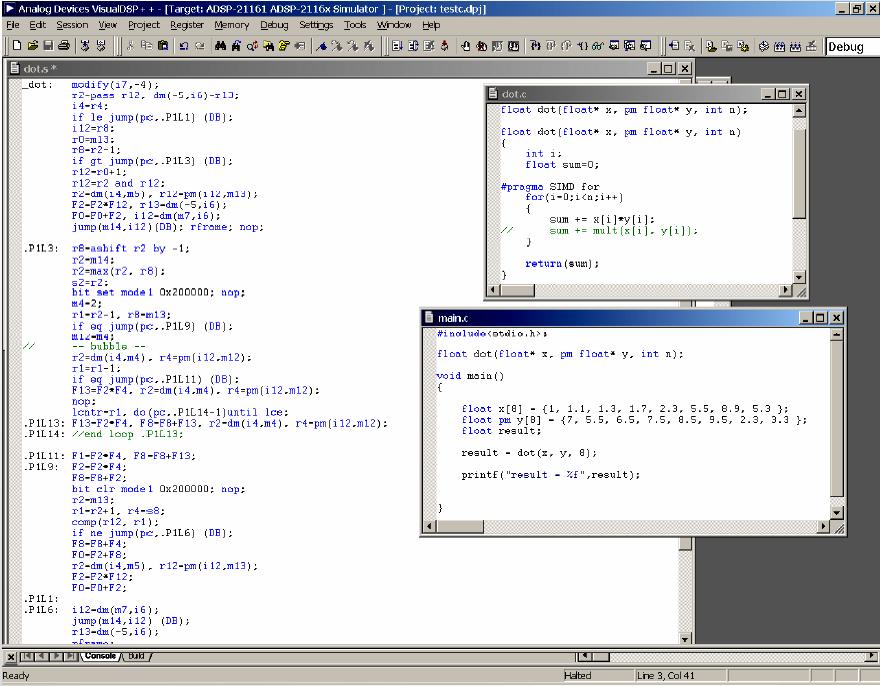Click the Step Into braces icon
880x686 pixels.
(535, 46)
